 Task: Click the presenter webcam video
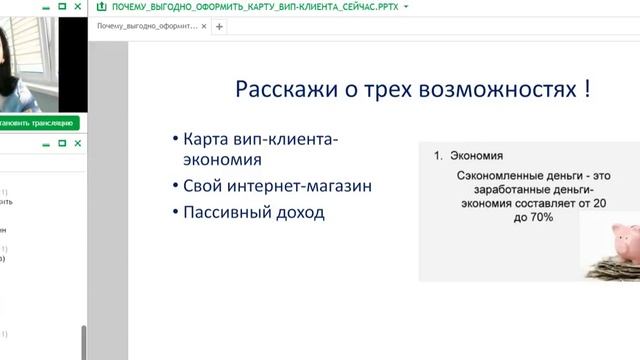(x=29, y=64)
